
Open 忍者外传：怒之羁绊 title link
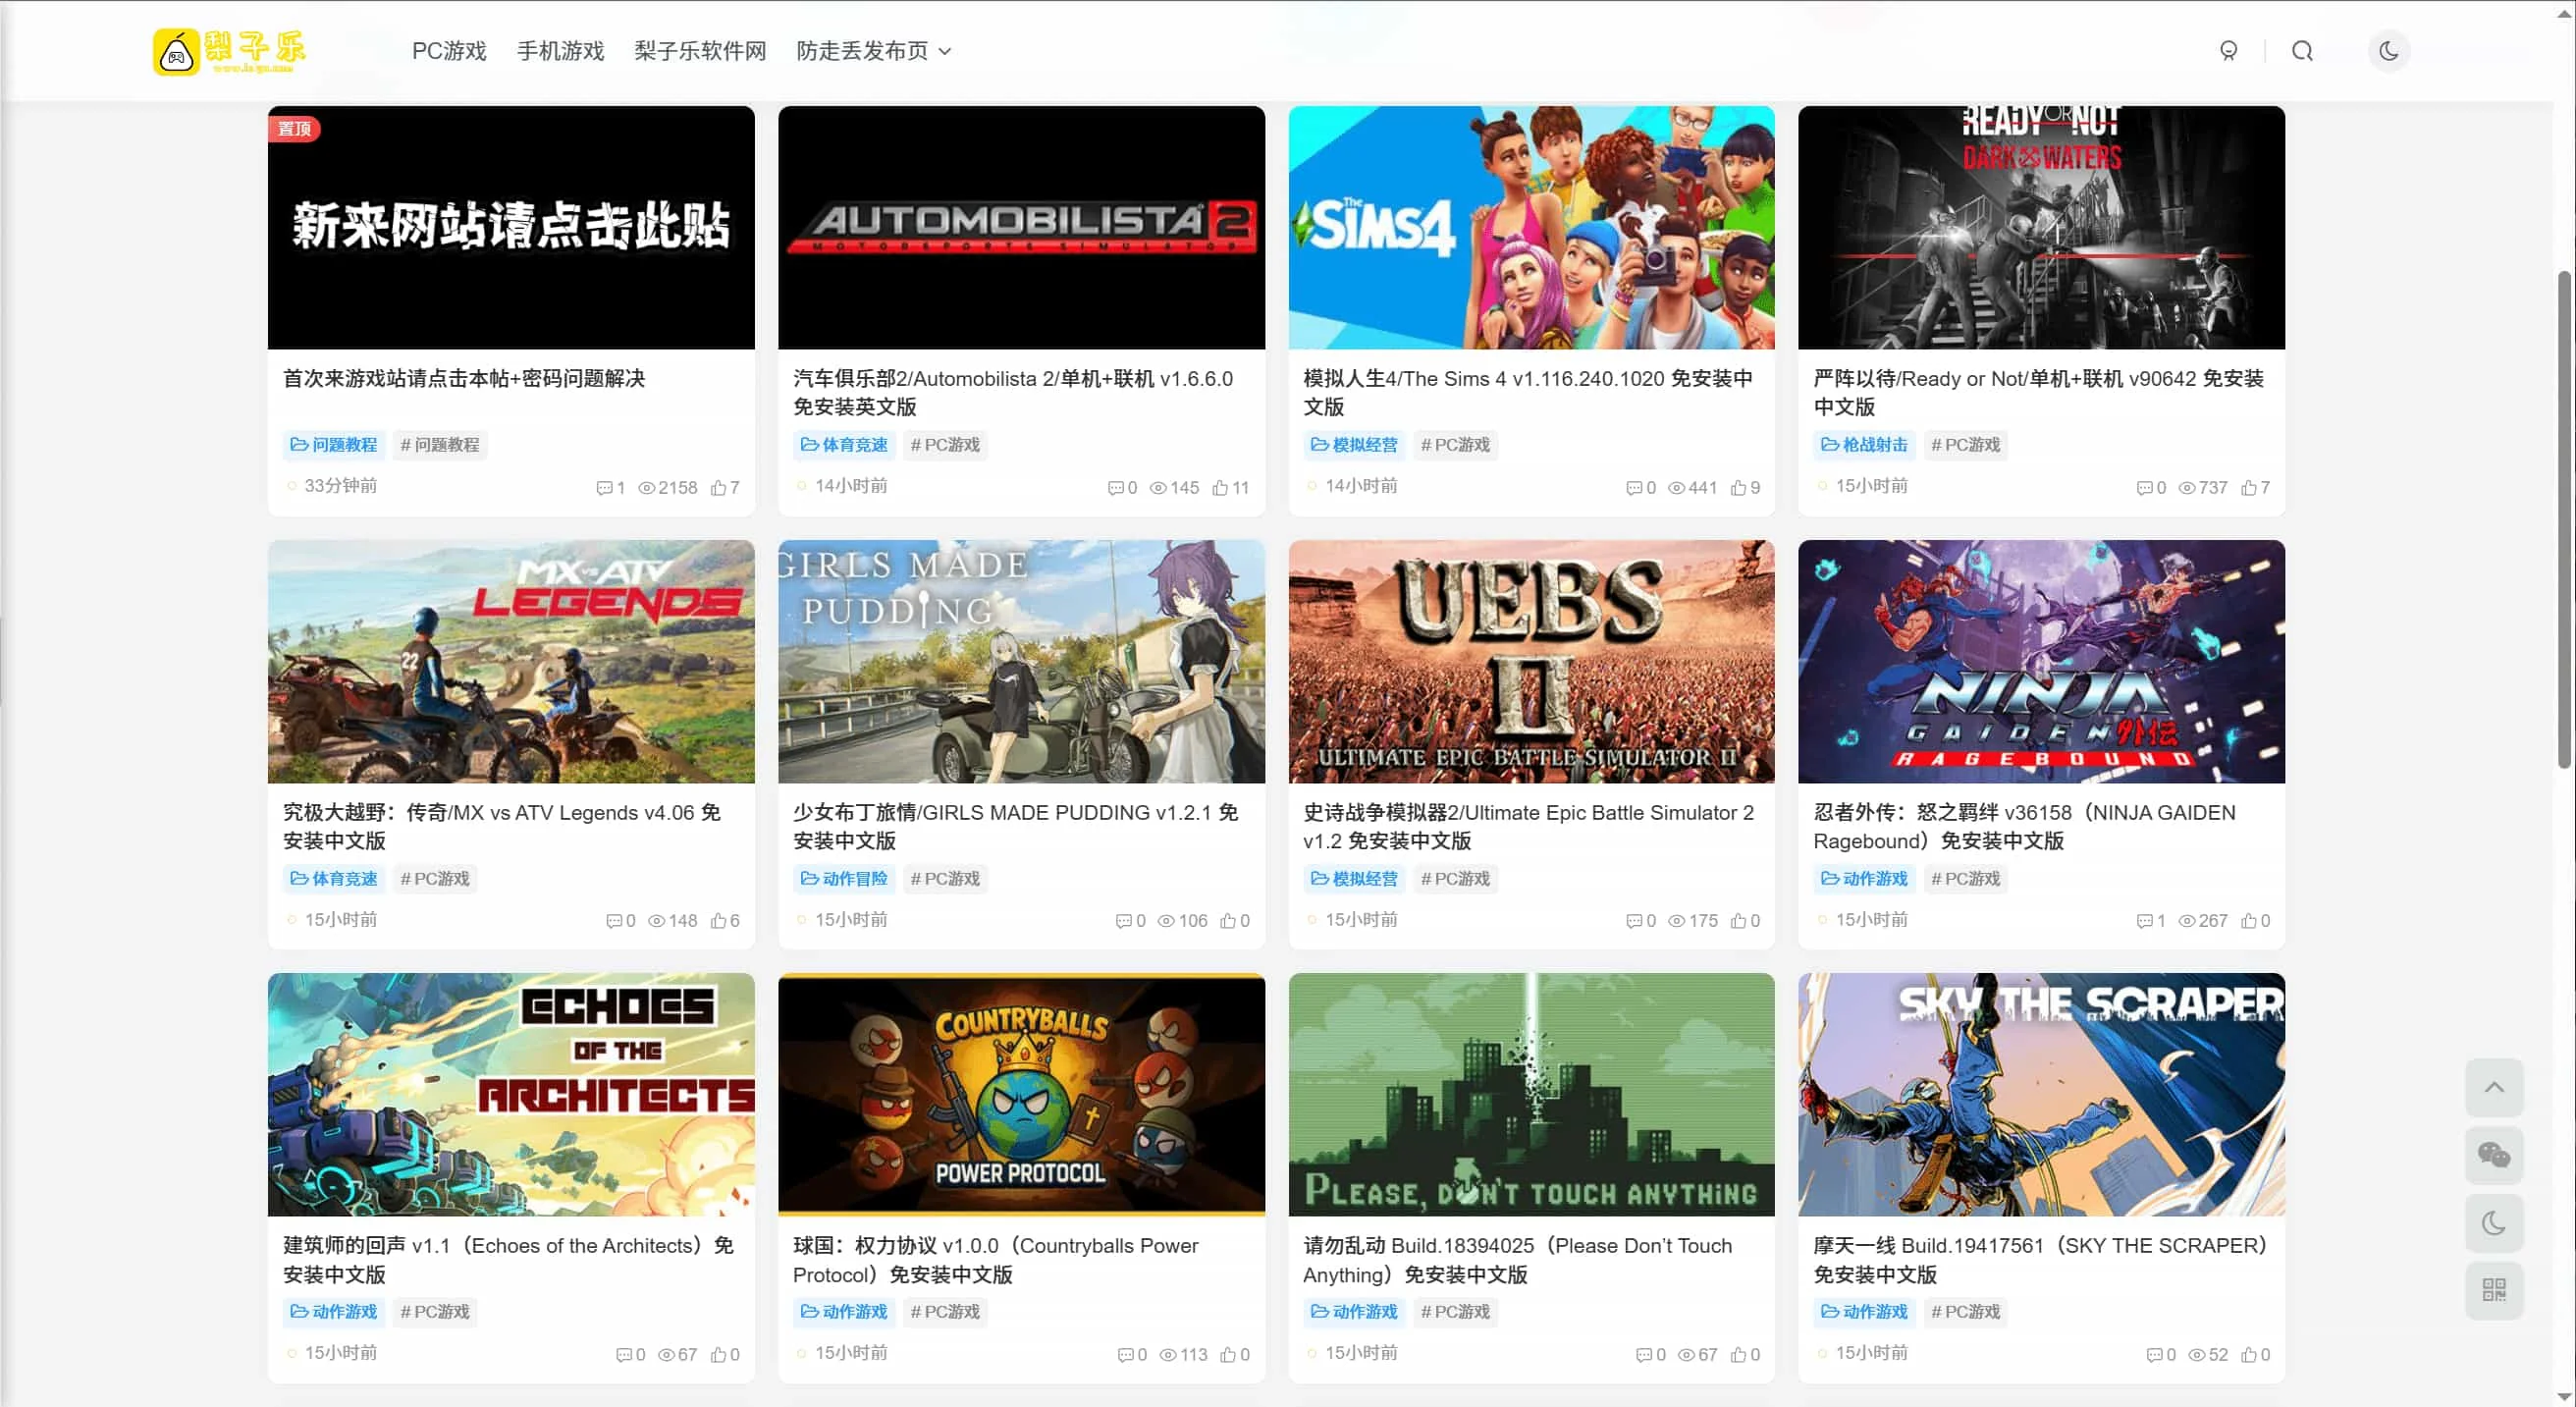point(2024,826)
